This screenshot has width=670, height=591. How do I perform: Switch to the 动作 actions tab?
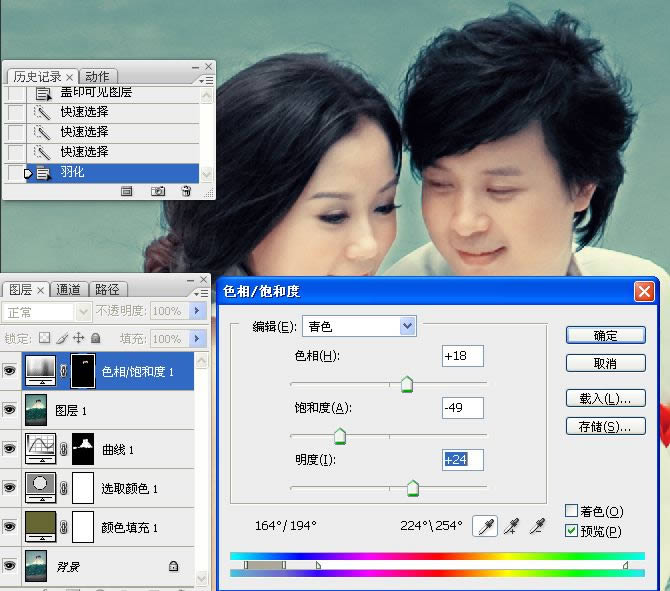(97, 77)
